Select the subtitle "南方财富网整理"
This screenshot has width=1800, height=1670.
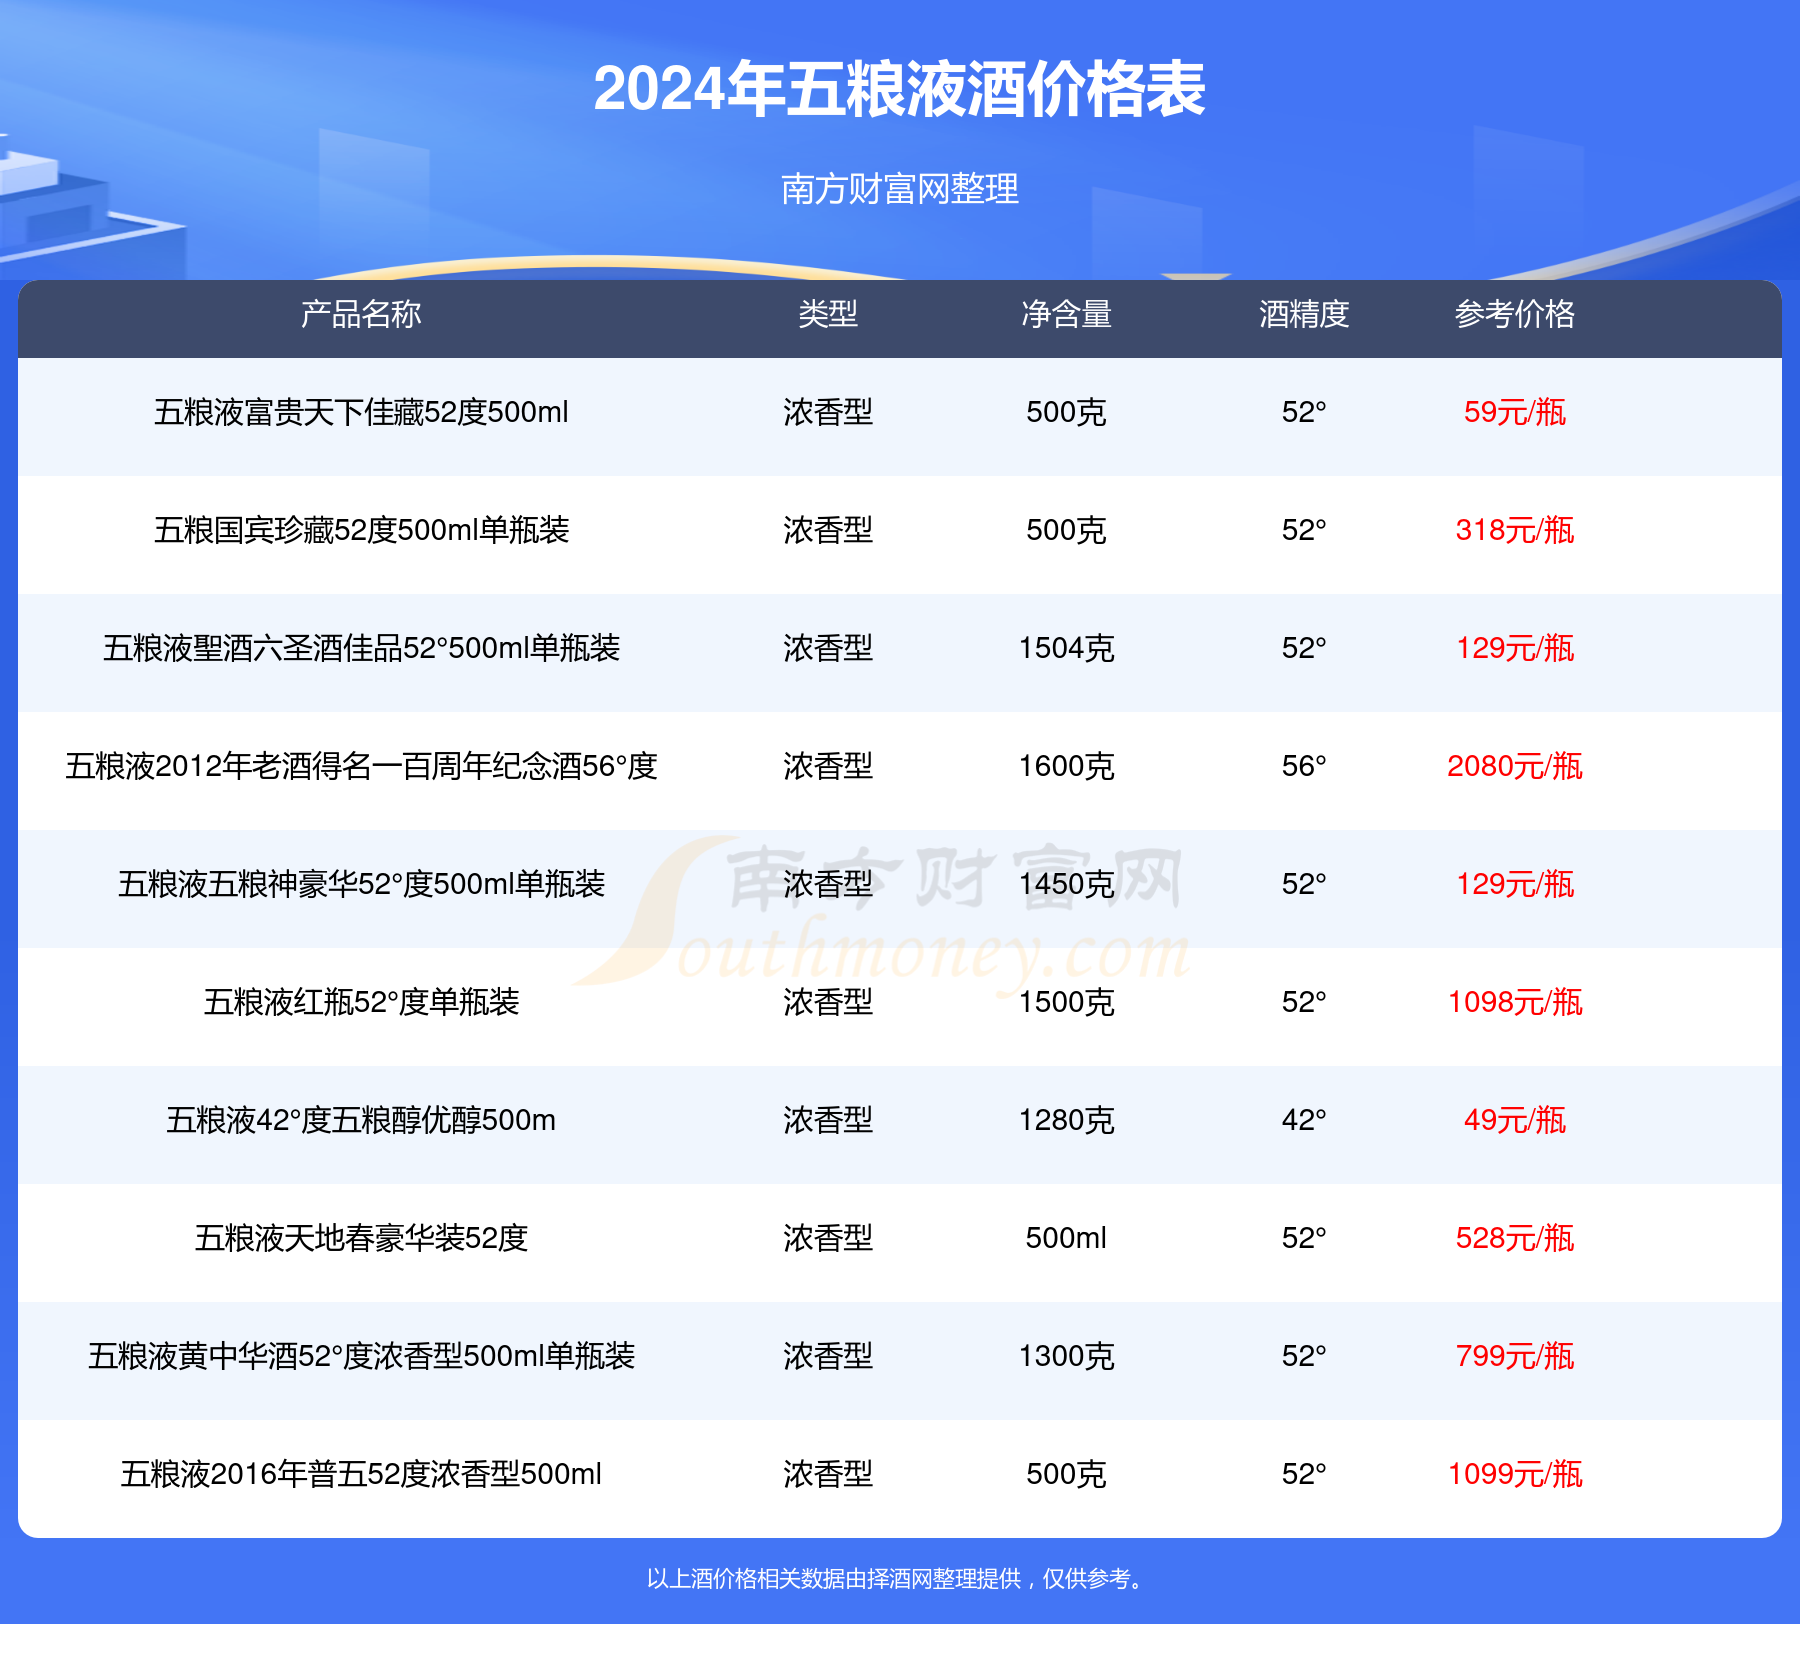pos(900,188)
